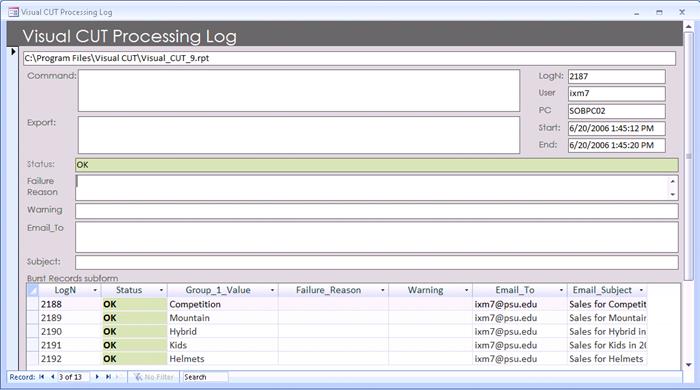700x390 pixels.
Task: Select row selector for record 2190
Action: (33, 332)
